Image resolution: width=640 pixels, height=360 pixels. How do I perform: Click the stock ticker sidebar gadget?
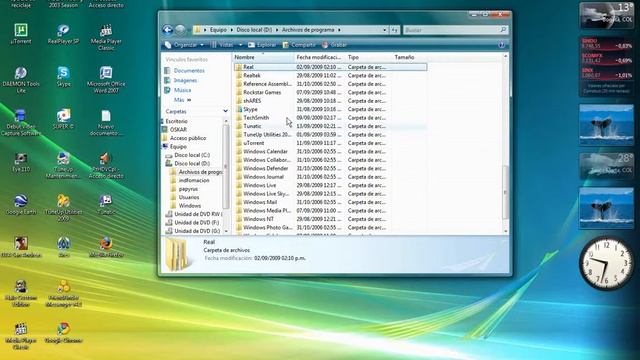[607, 67]
